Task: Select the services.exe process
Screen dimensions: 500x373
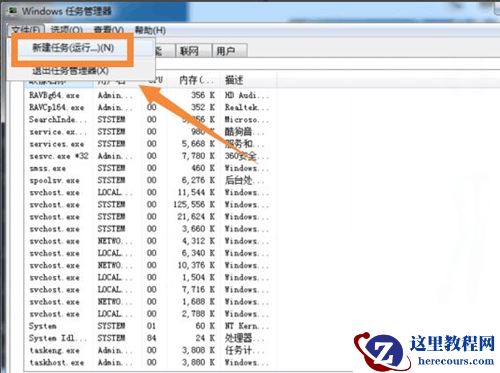Action: tap(57, 144)
